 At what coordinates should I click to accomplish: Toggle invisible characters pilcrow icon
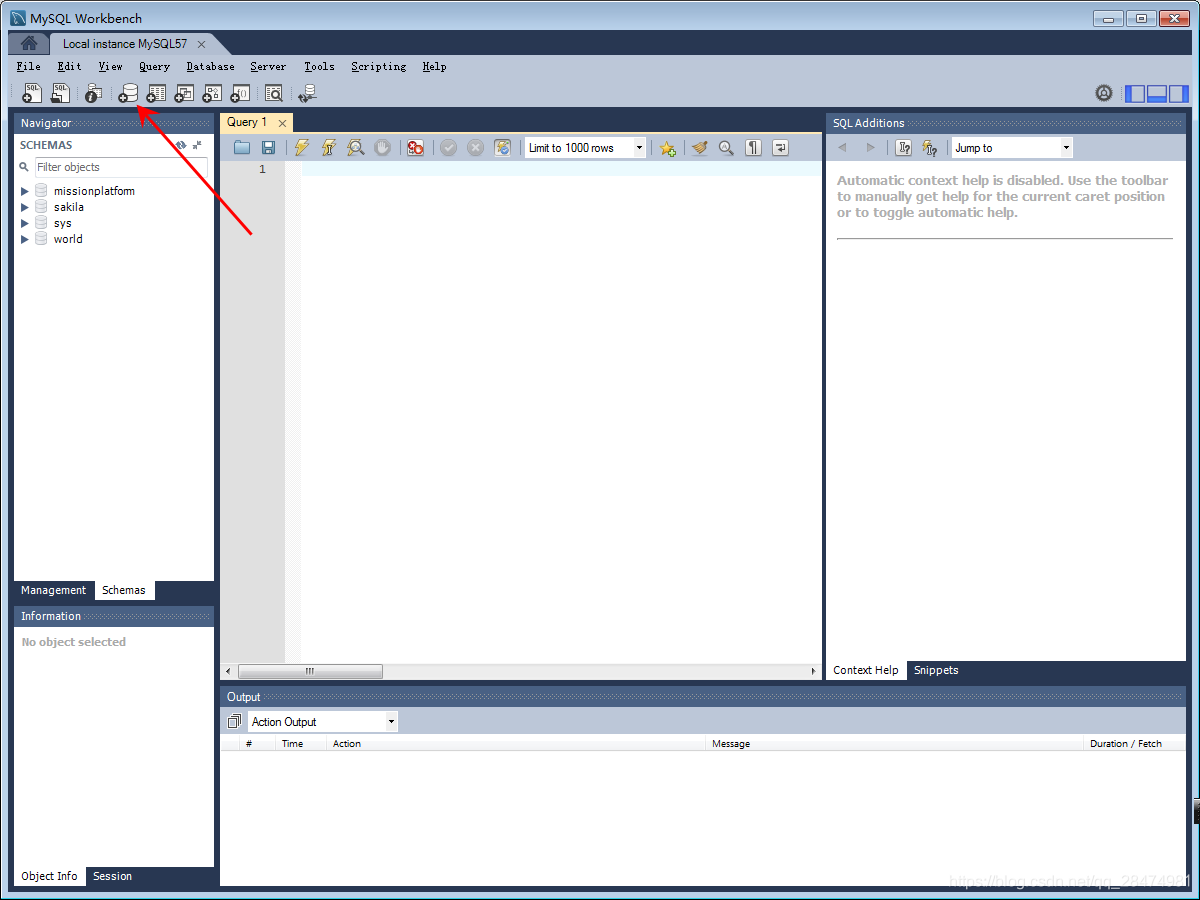tap(753, 147)
